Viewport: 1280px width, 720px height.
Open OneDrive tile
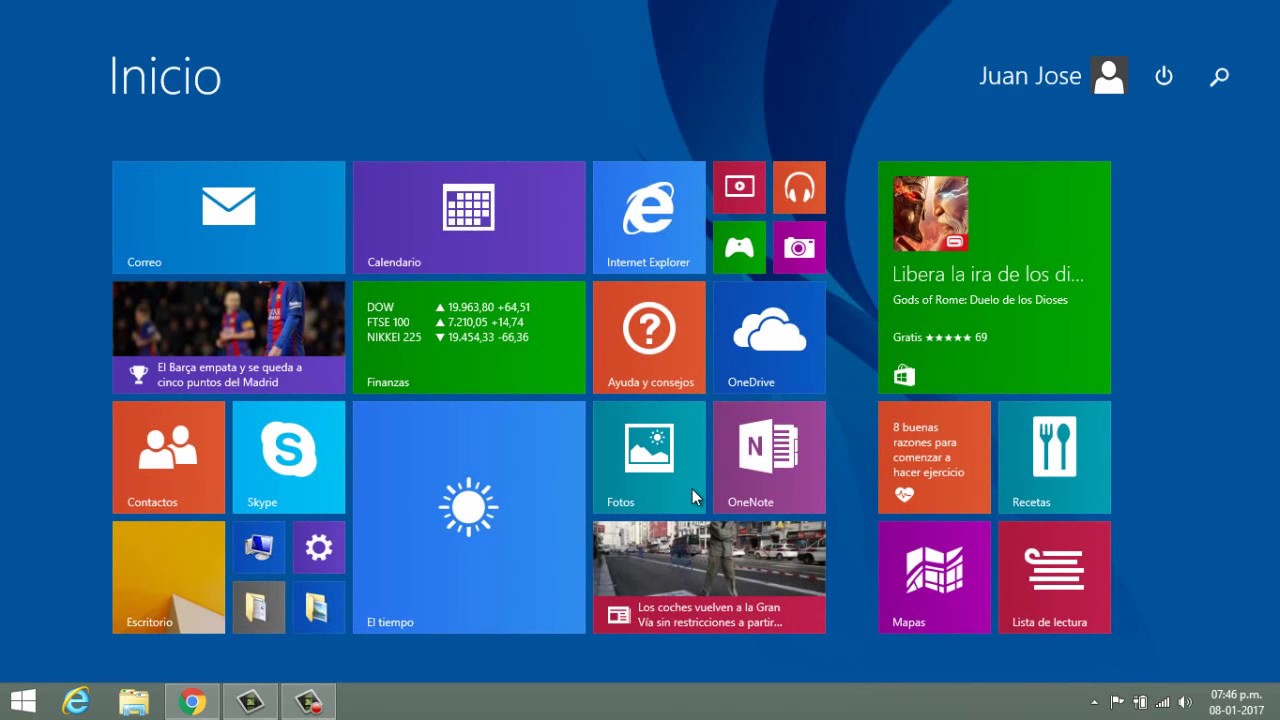point(769,337)
